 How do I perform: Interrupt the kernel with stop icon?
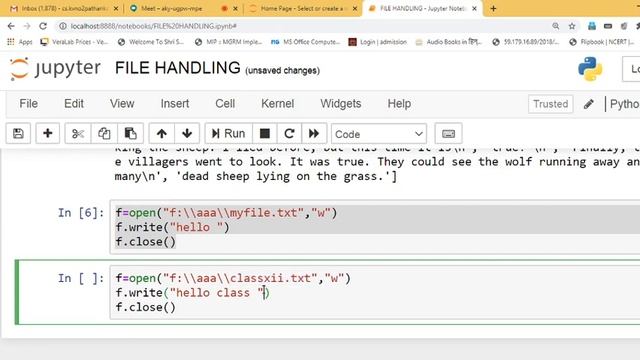[264, 133]
